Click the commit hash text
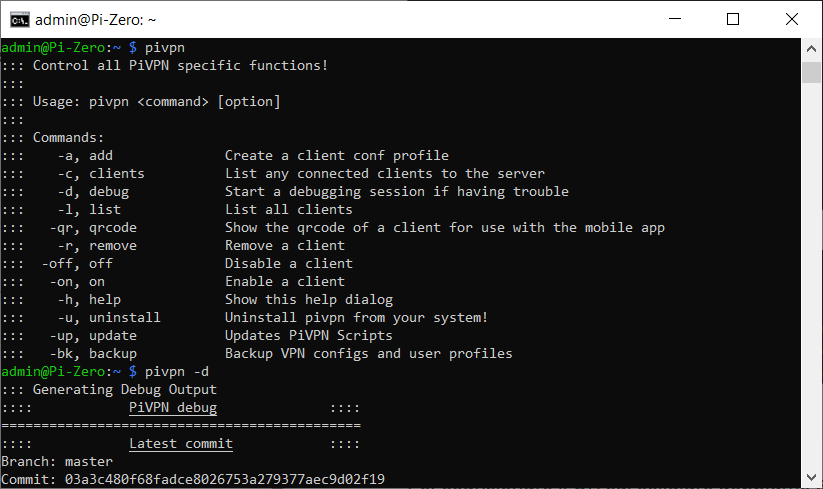Screen dimensions: 823x489 225,479
